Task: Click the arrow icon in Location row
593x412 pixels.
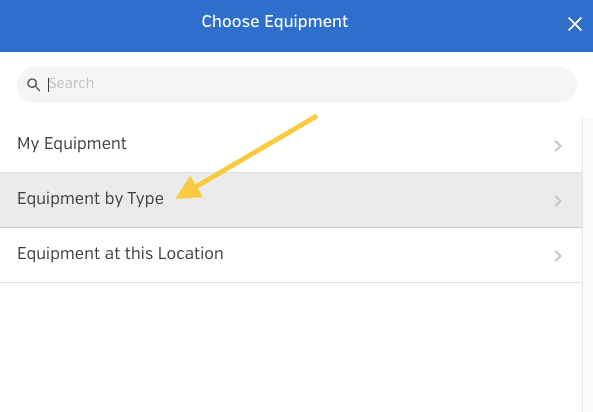Action: pos(558,256)
